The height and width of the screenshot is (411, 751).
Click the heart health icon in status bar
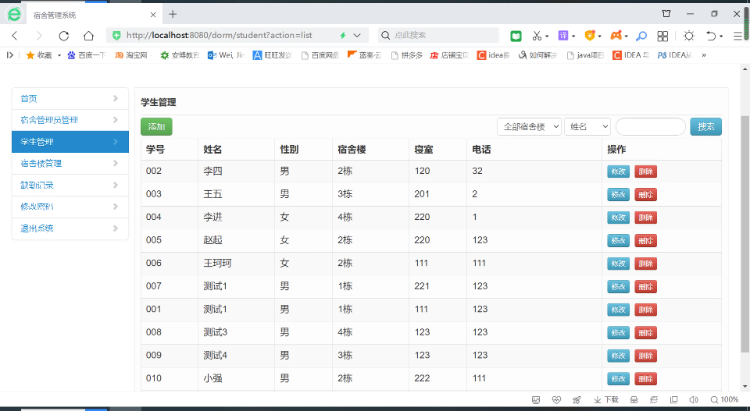556,400
